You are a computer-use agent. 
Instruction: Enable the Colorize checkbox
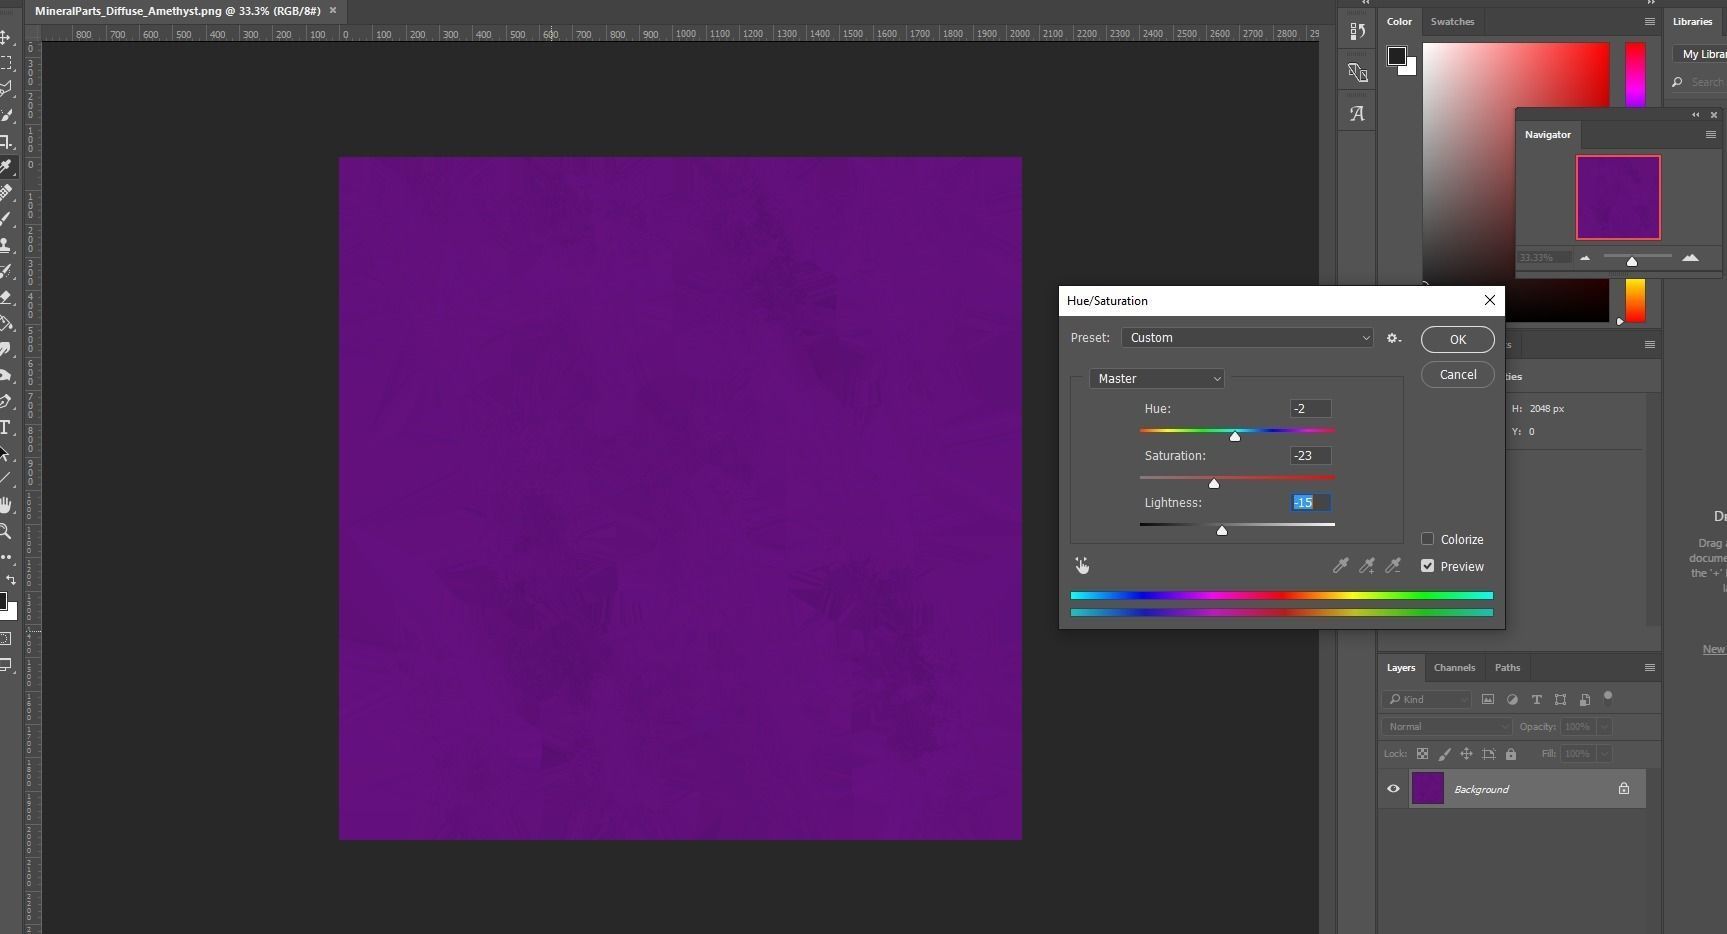click(x=1427, y=539)
